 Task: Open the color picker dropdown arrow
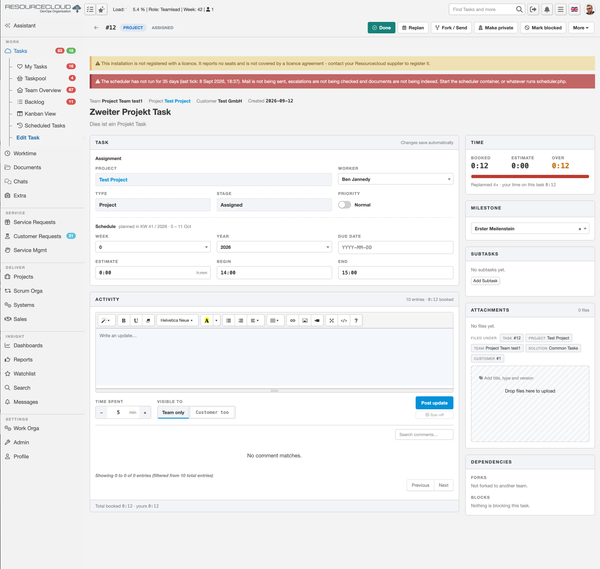217,320
